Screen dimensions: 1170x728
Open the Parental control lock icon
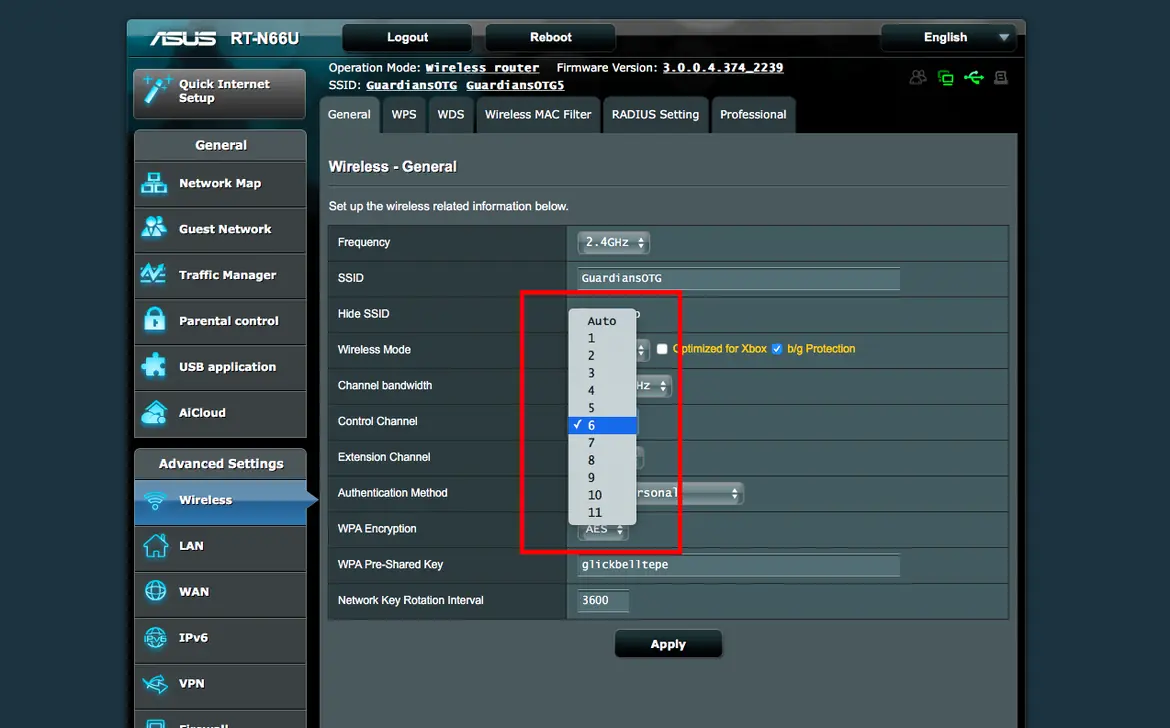tap(154, 320)
